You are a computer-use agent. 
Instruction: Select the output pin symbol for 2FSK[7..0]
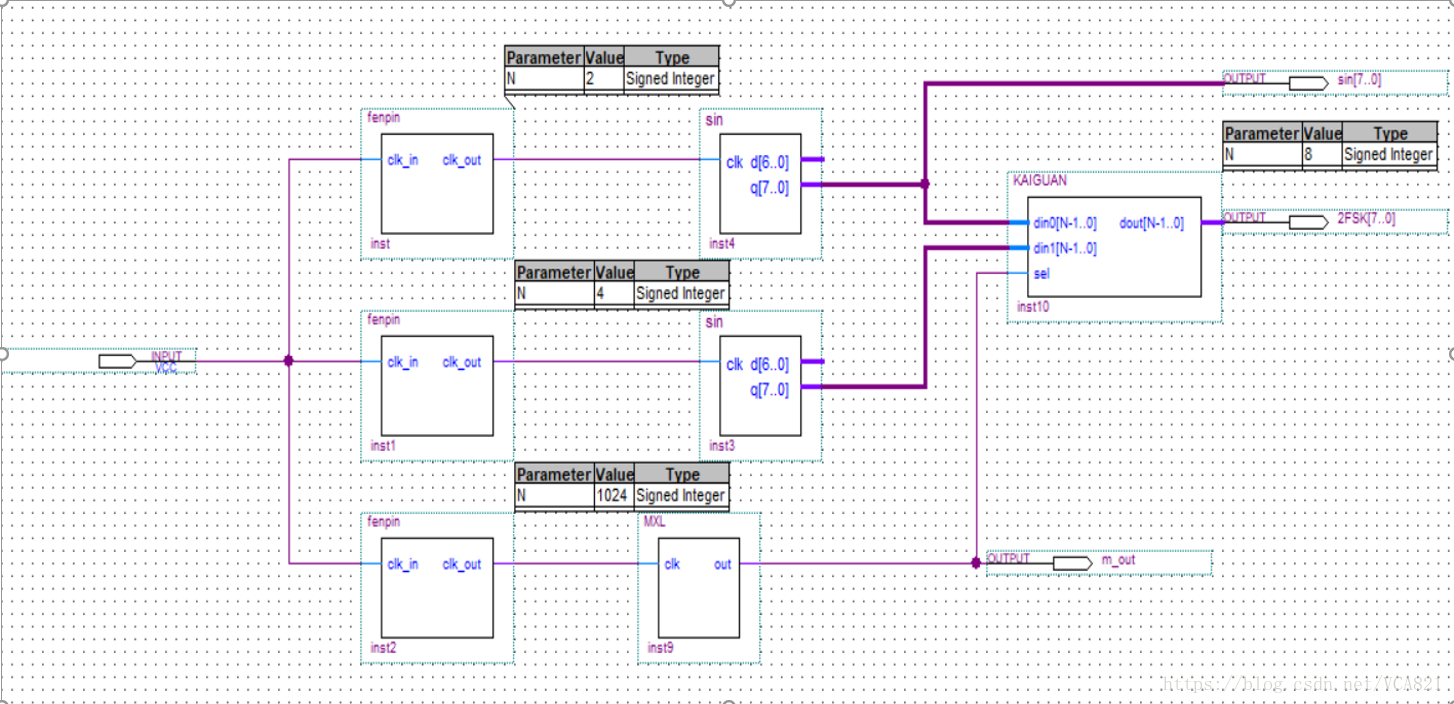coord(1308,221)
